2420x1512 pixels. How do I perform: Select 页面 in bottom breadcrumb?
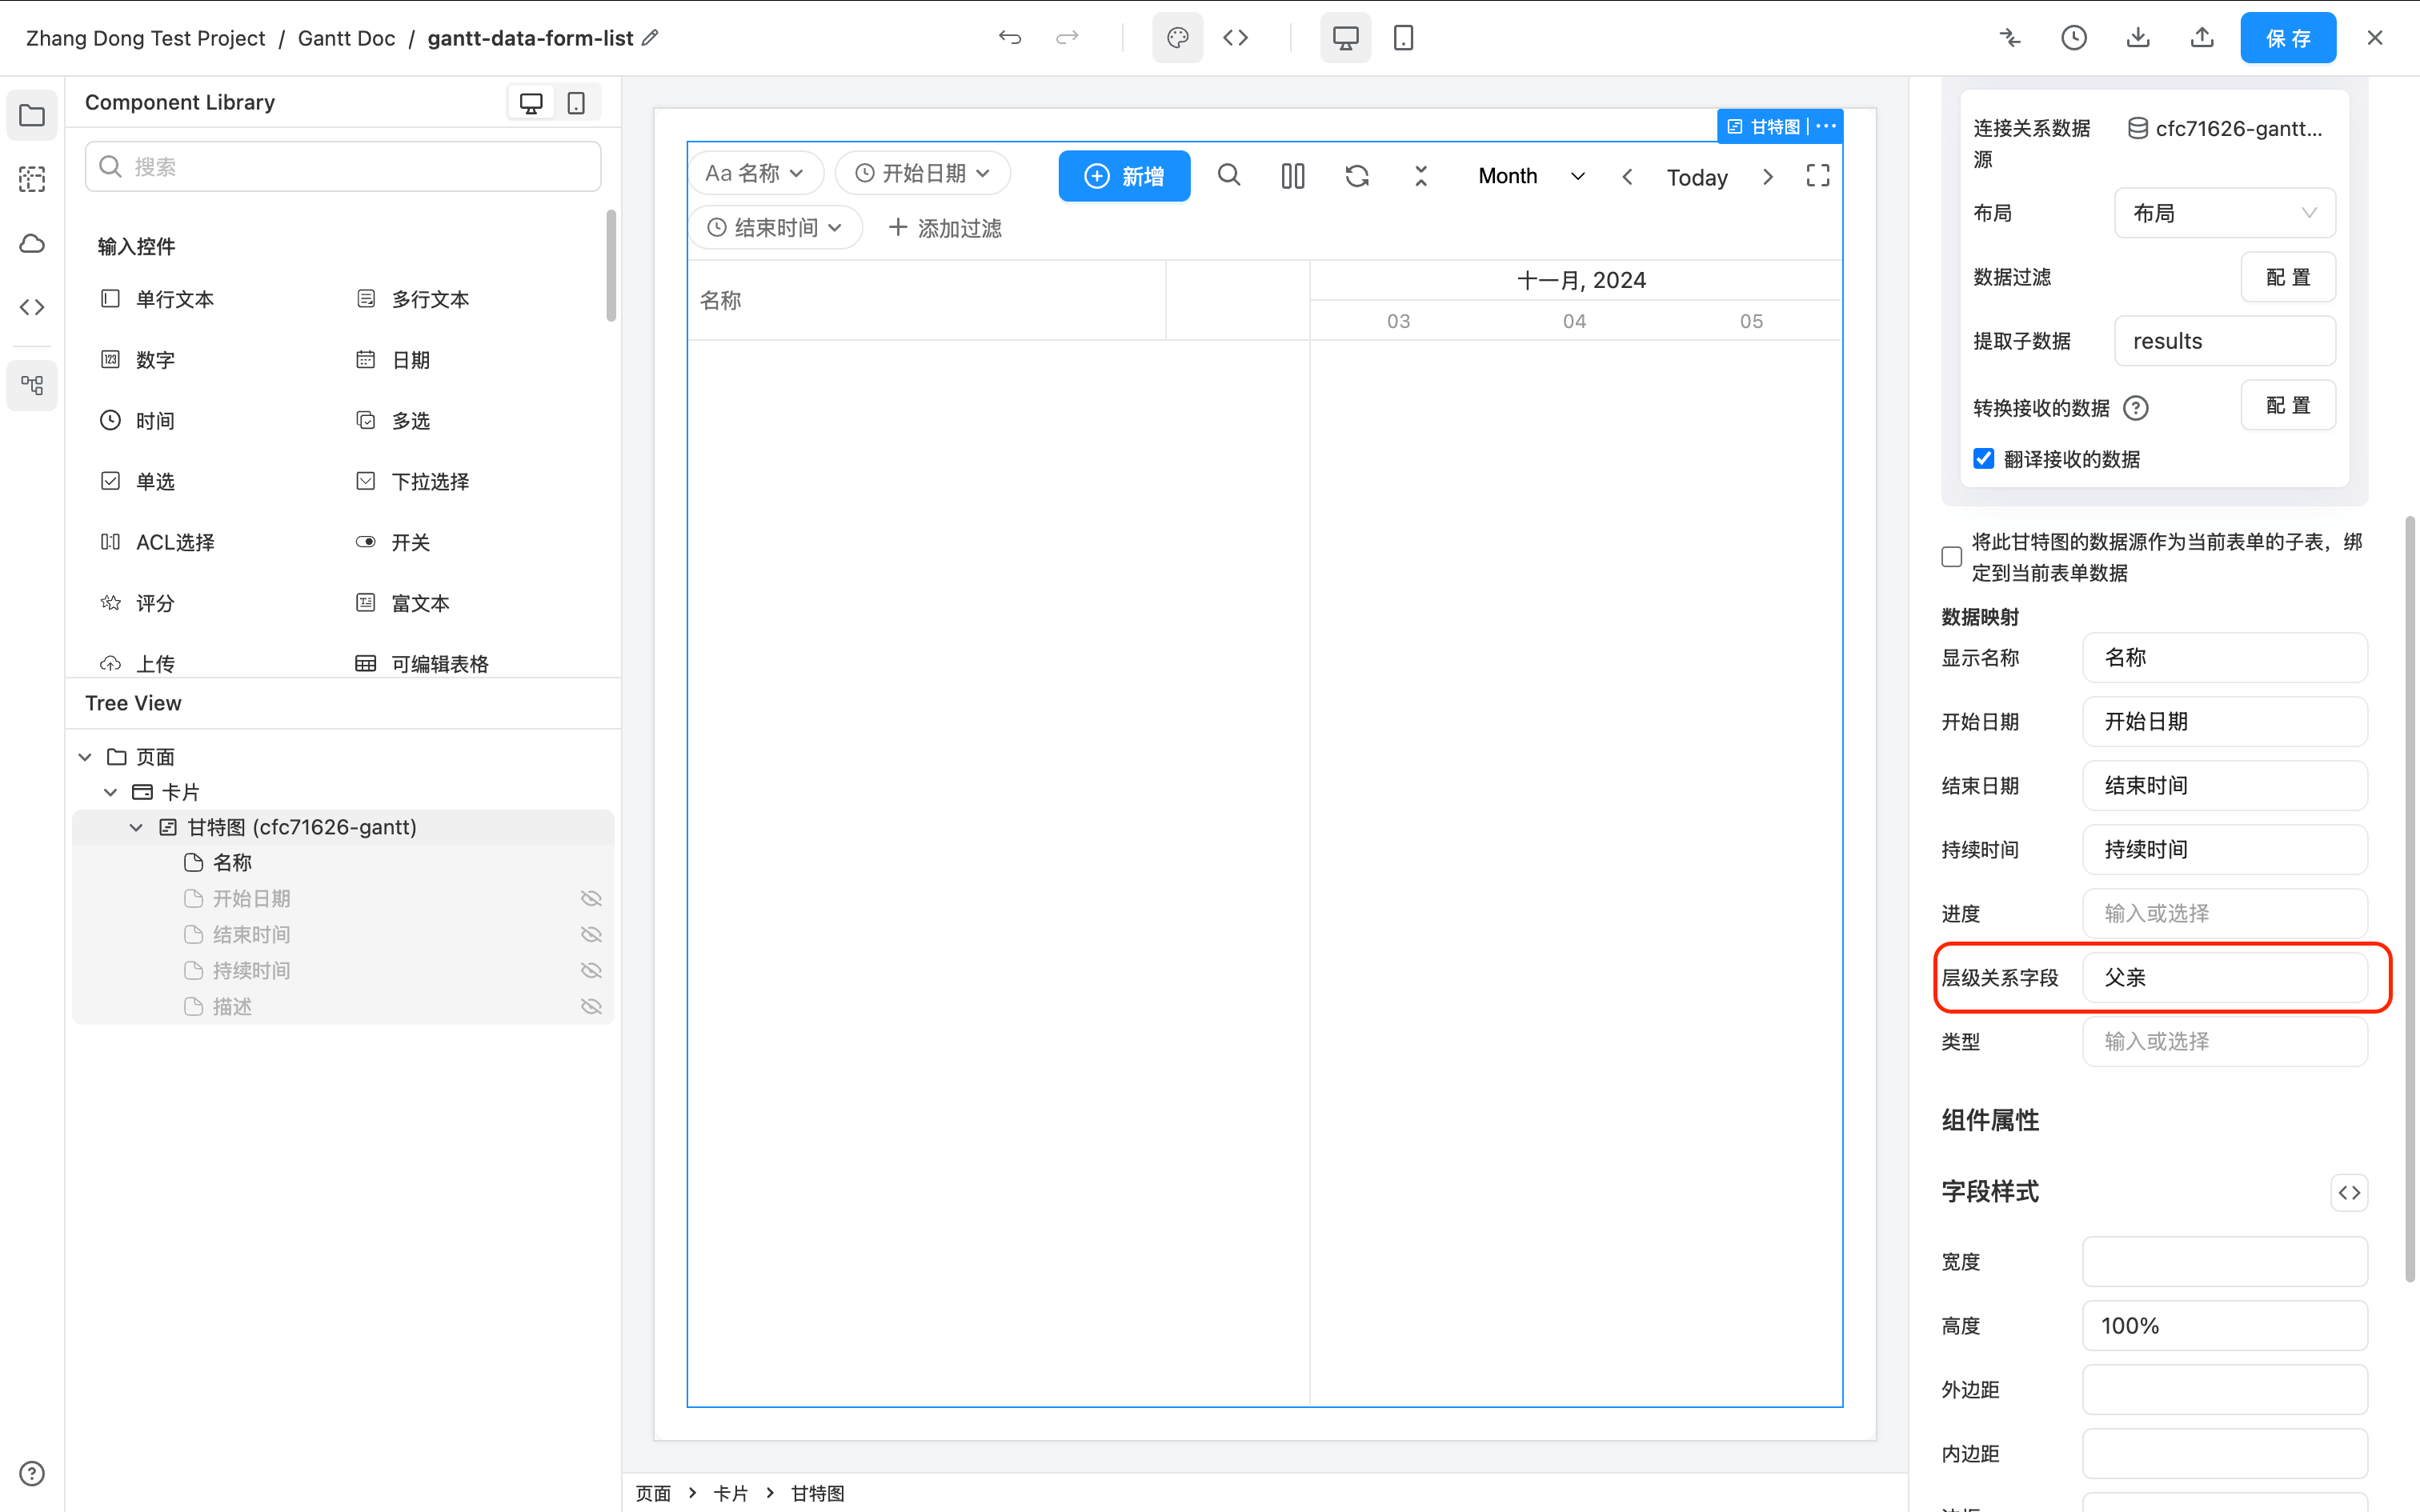pyautogui.click(x=653, y=1493)
